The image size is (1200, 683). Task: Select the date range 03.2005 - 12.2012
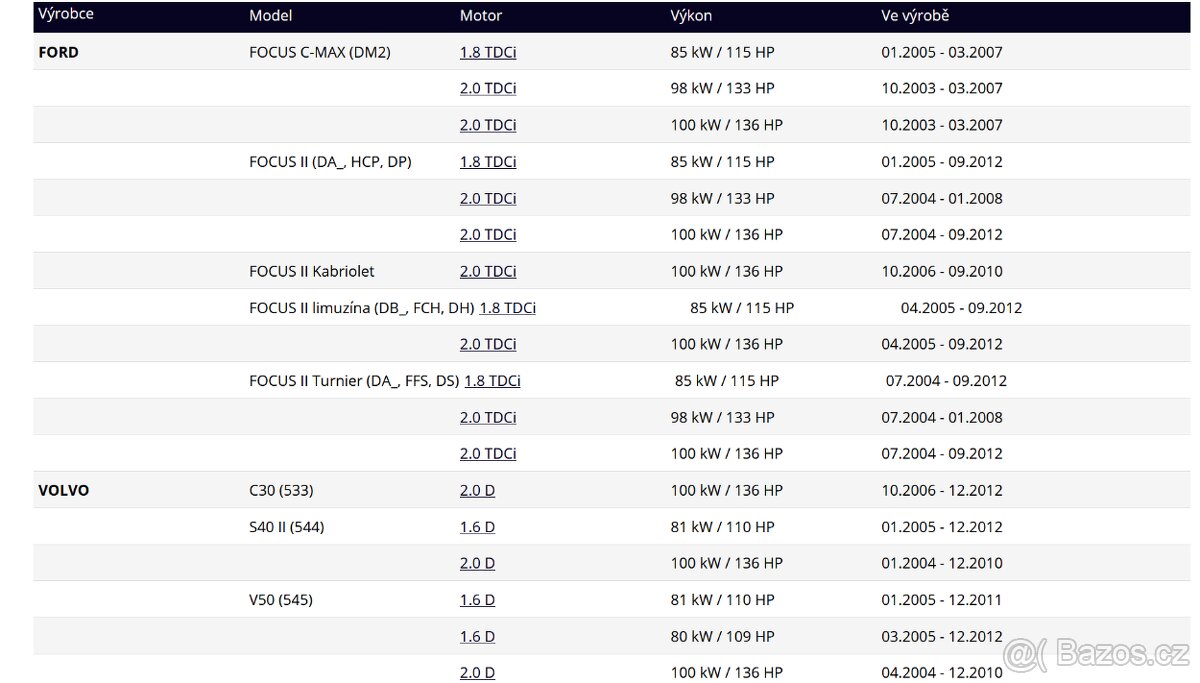tap(942, 636)
